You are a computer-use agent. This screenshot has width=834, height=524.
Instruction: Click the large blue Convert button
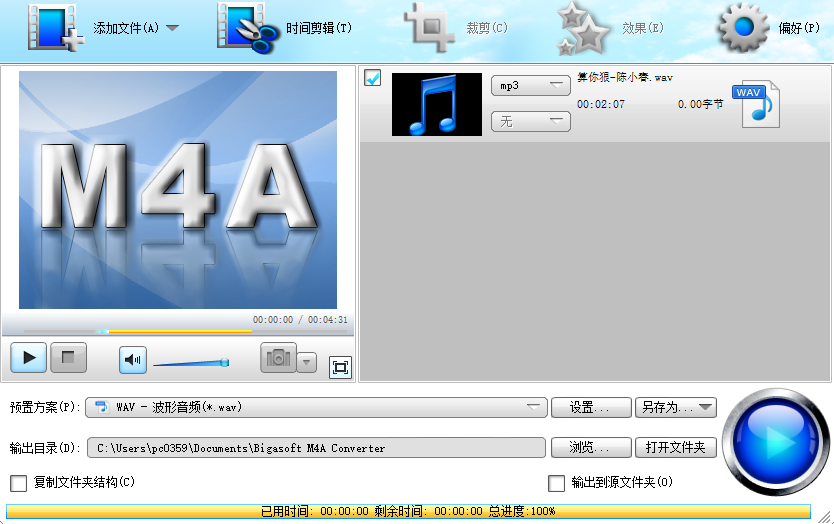[776, 442]
